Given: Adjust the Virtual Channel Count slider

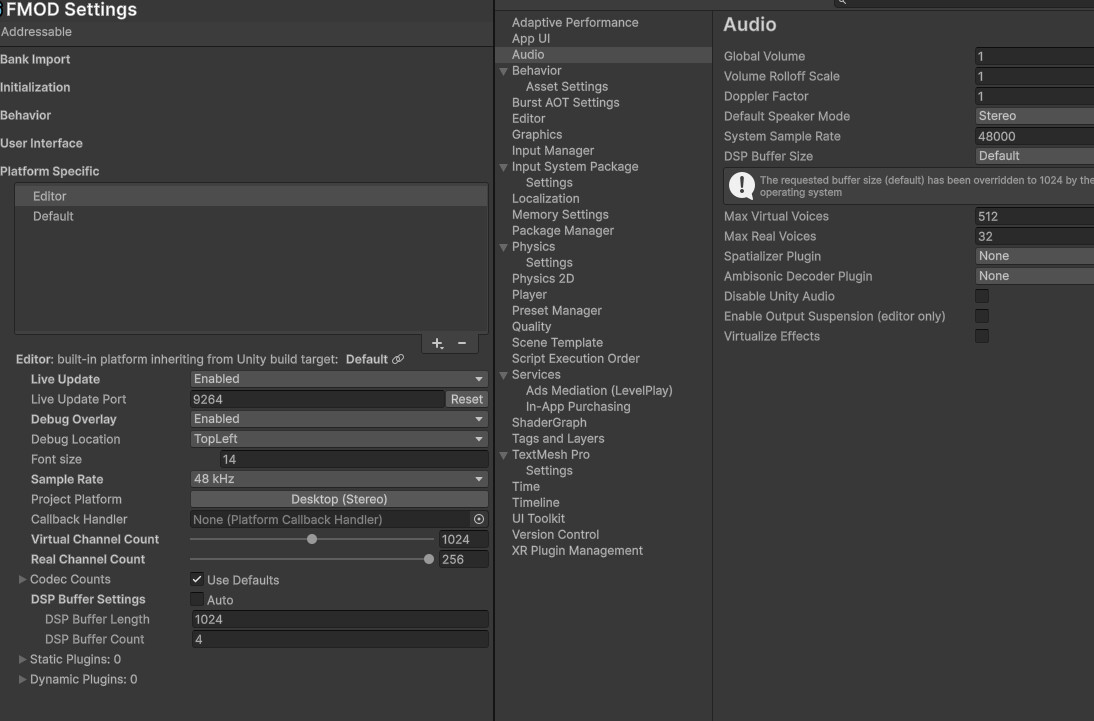Looking at the screenshot, I should click(312, 539).
